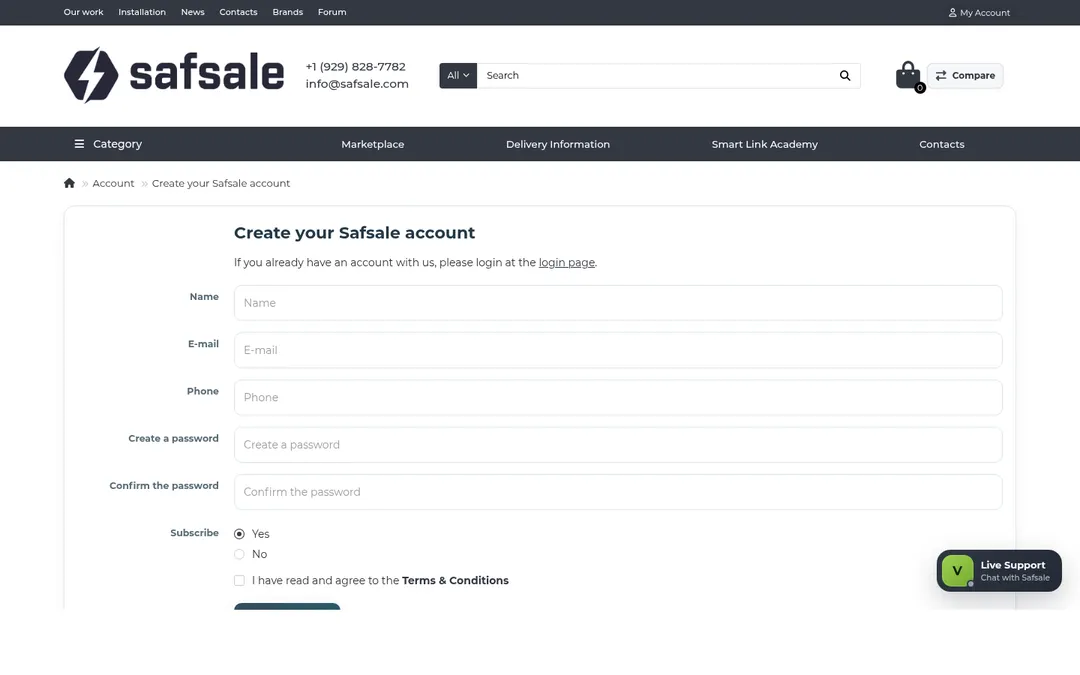Select Yes for Subscribe

239,534
